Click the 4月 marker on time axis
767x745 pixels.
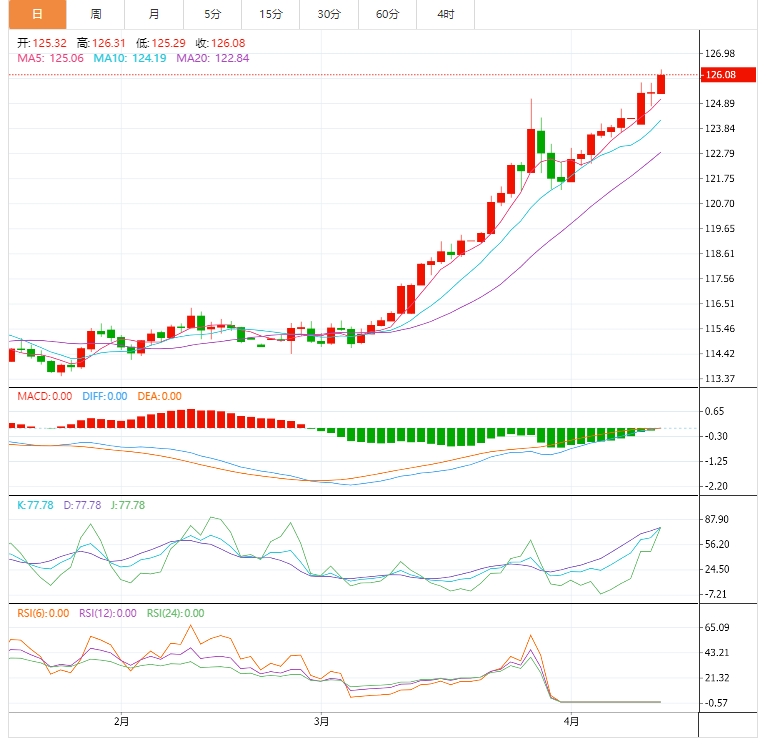click(x=570, y=720)
